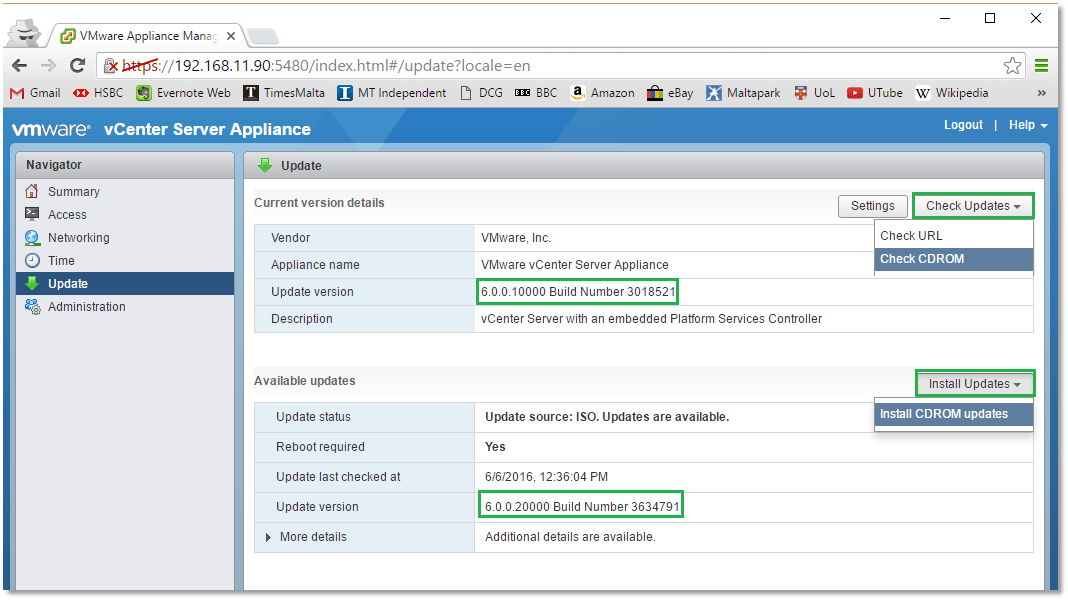Screen dimensions: 1068x600
Task: Click 'Additional details are available.' text
Action: click(x=570, y=537)
